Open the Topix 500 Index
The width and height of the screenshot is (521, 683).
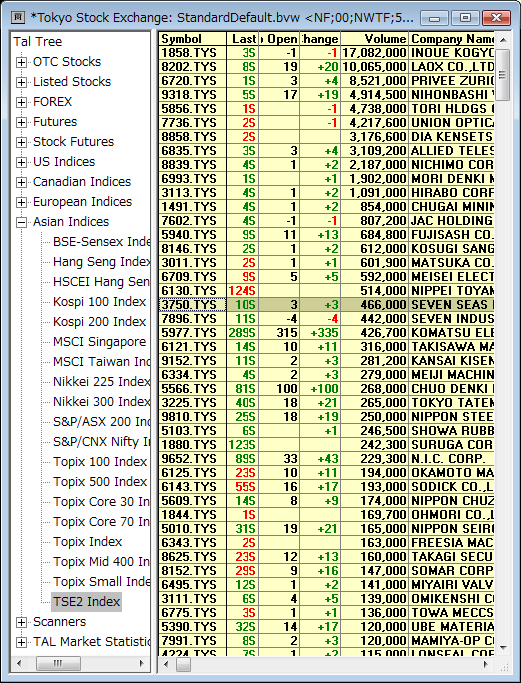coord(100,482)
